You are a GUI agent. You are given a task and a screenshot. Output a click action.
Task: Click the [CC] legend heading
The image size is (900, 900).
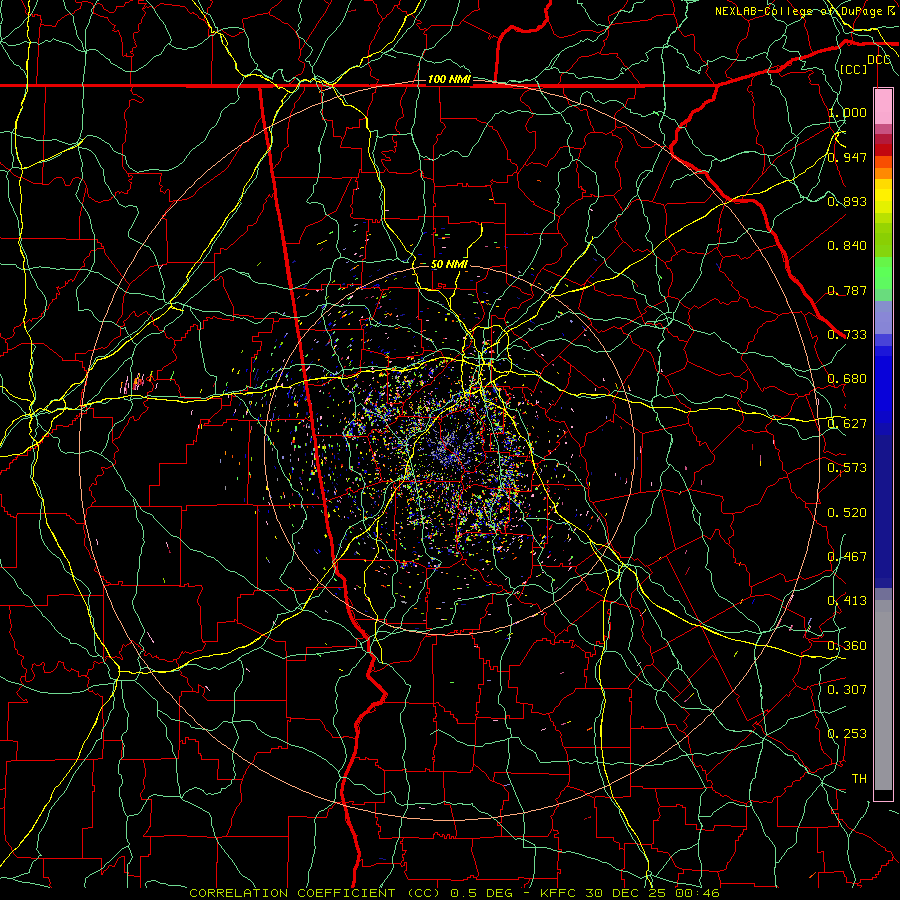pos(853,69)
